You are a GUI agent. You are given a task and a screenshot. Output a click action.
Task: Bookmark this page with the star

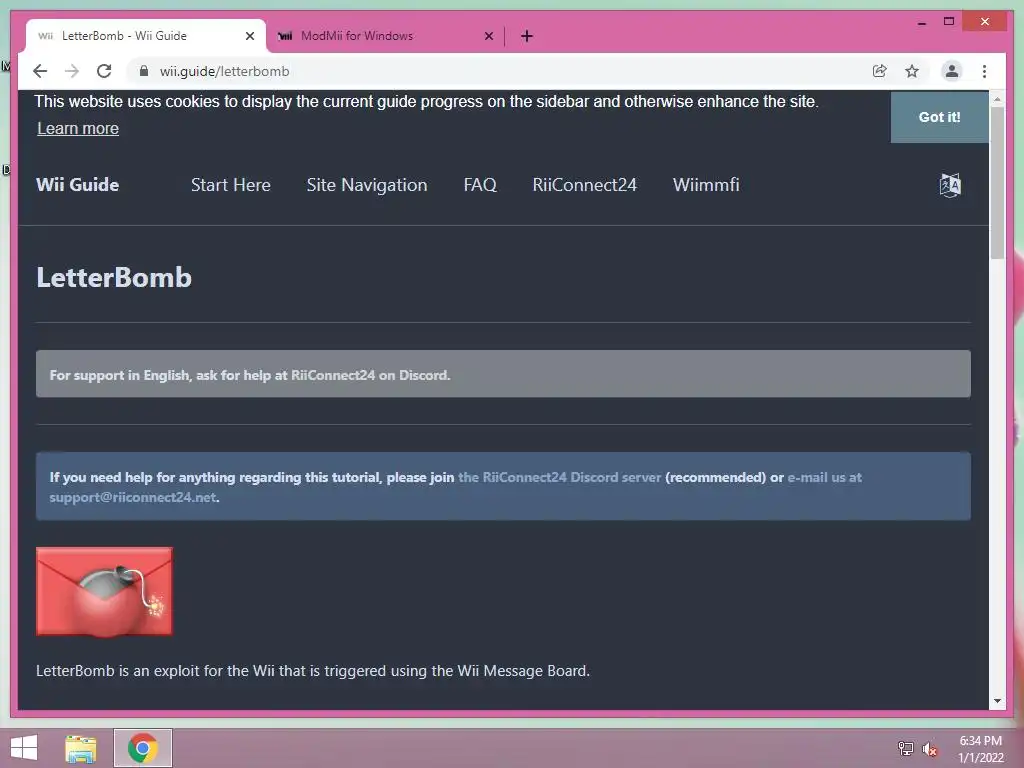912,71
